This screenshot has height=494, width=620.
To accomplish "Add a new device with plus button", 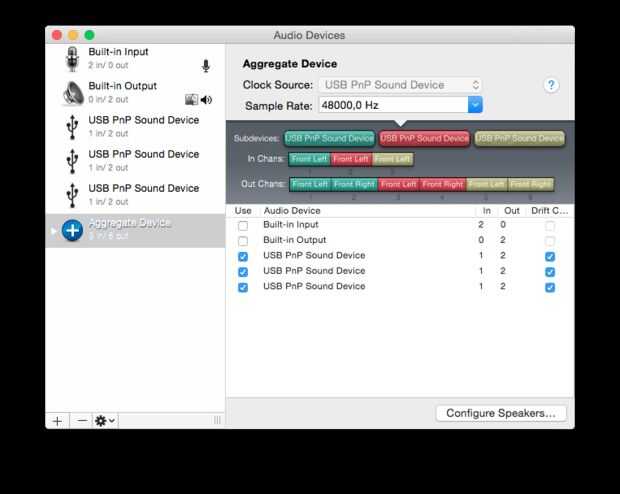I will (x=57, y=421).
